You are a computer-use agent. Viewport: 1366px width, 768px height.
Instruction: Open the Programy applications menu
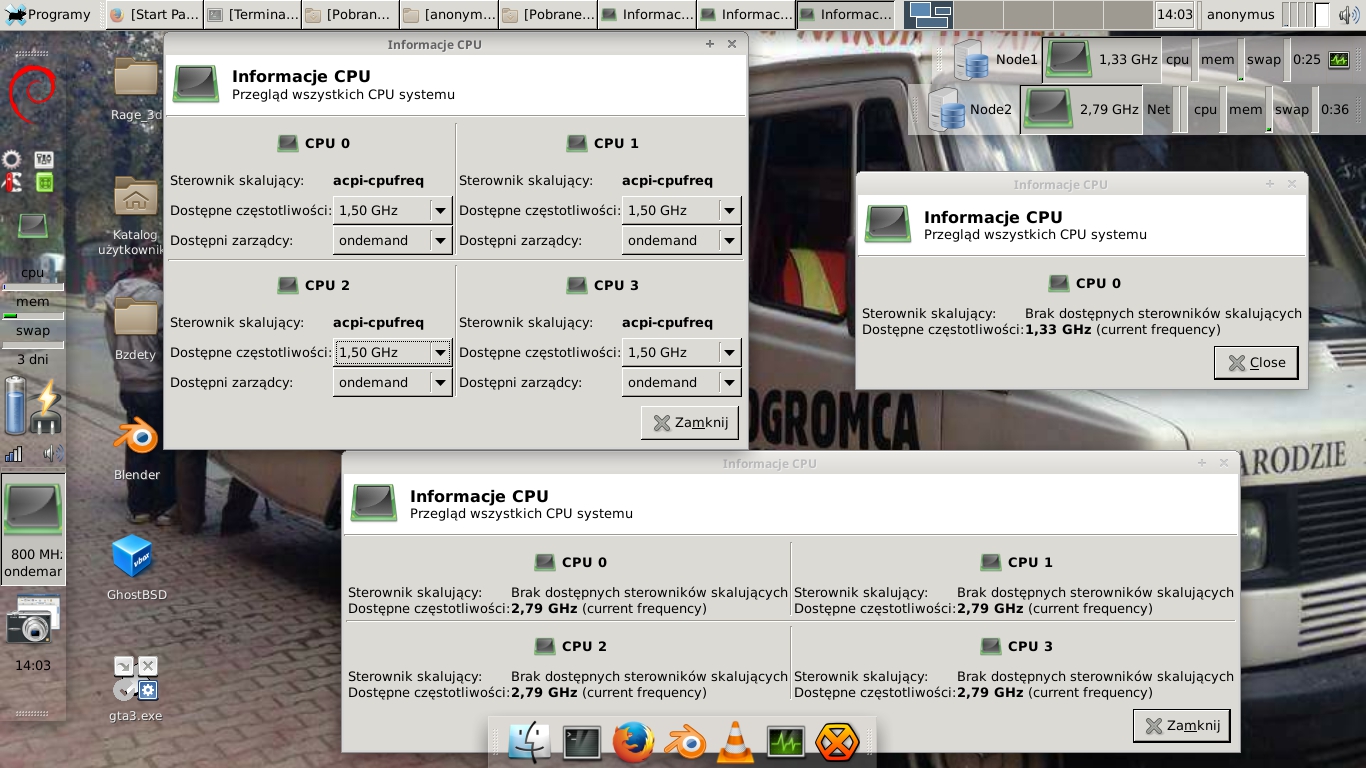[x=48, y=14]
